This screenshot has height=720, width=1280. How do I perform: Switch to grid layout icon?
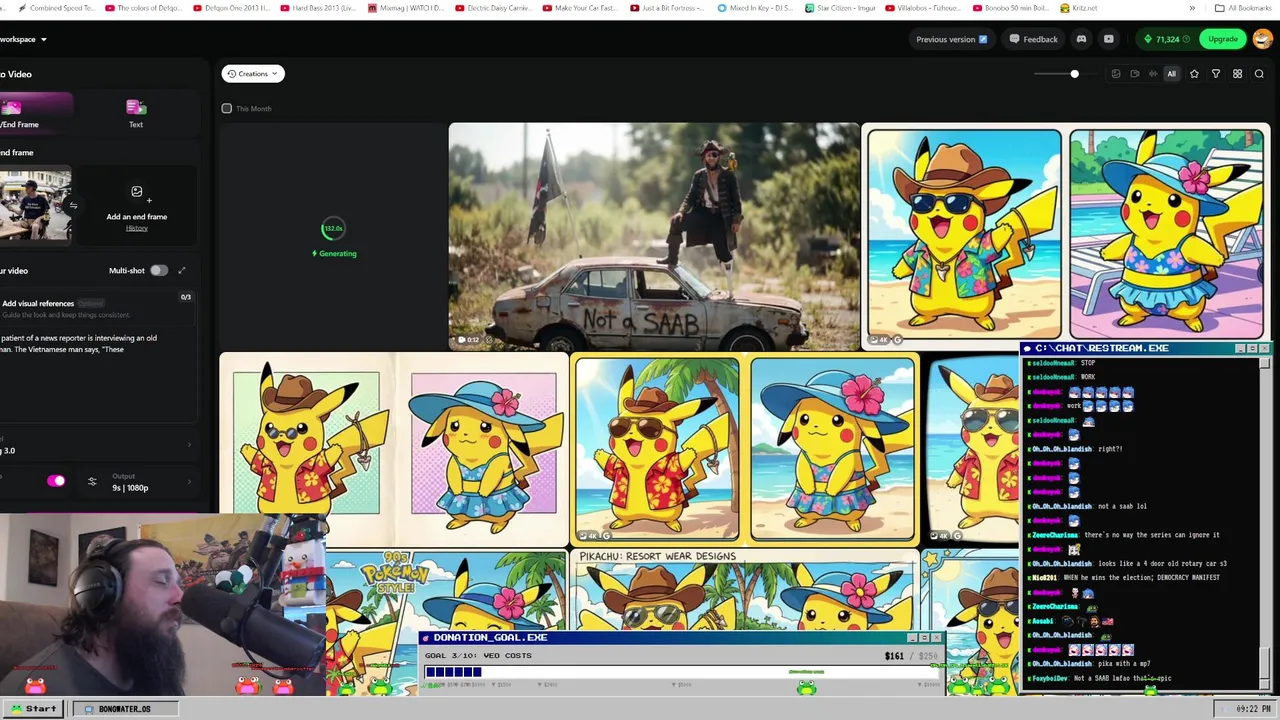1237,74
